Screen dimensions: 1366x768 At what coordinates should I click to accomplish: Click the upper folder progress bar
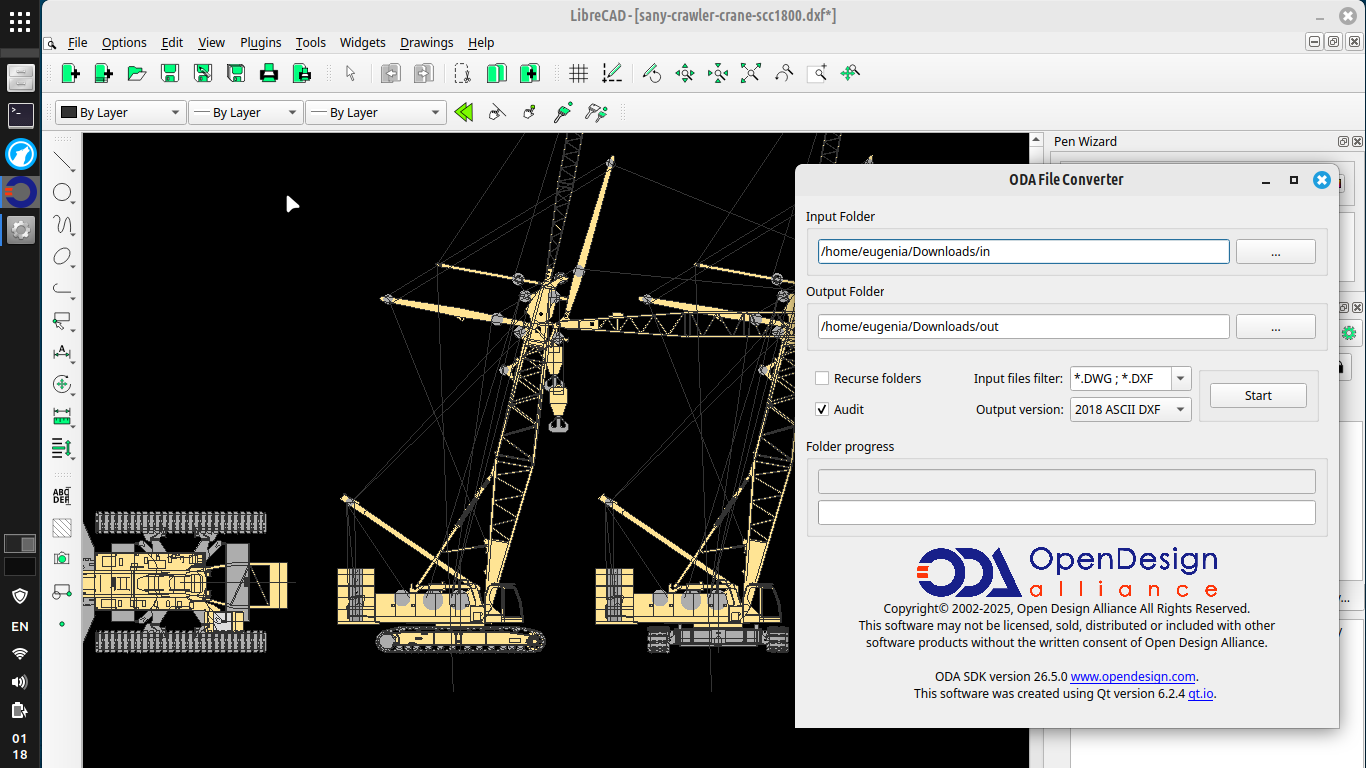click(x=1066, y=481)
